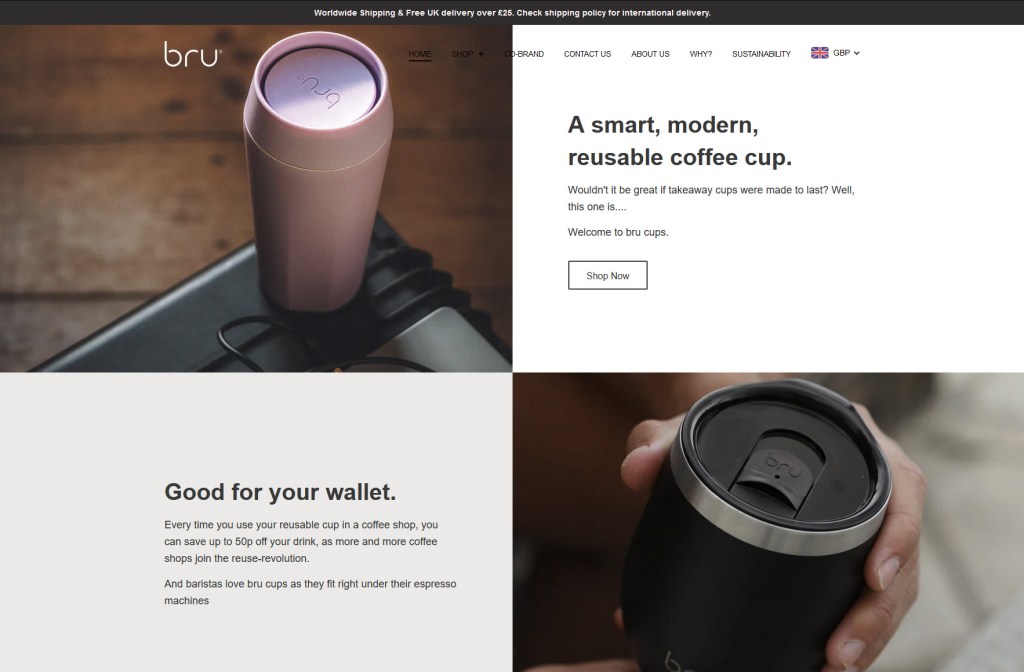Open the CO-BRAND page
The height and width of the screenshot is (672, 1024).
click(x=524, y=54)
